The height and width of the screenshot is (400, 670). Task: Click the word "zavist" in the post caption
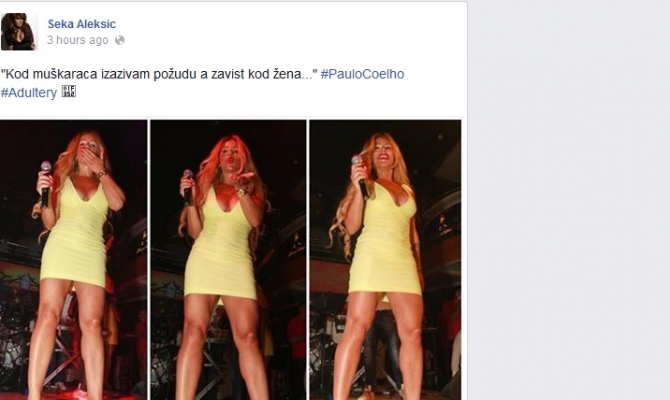[x=227, y=74]
